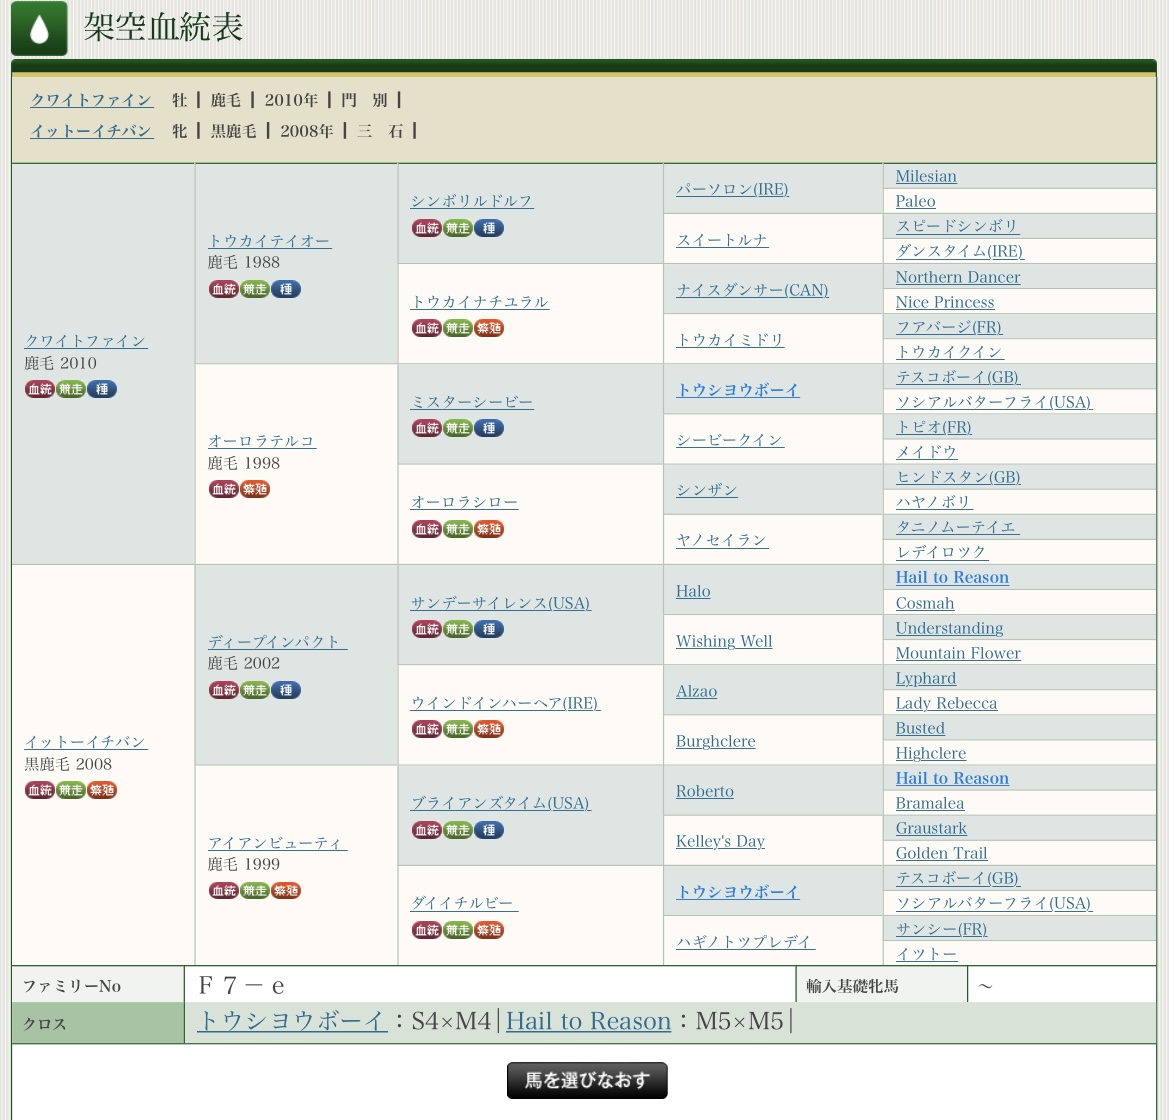The height and width of the screenshot is (1120, 1169).
Task: Open the 種 badge under ディープインパクト
Action: [x=286, y=690]
